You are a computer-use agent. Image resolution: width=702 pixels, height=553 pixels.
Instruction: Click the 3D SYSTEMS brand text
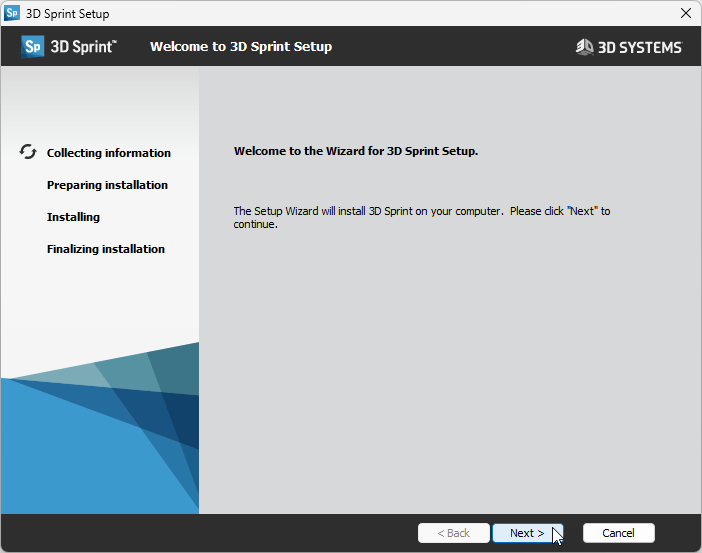639,47
